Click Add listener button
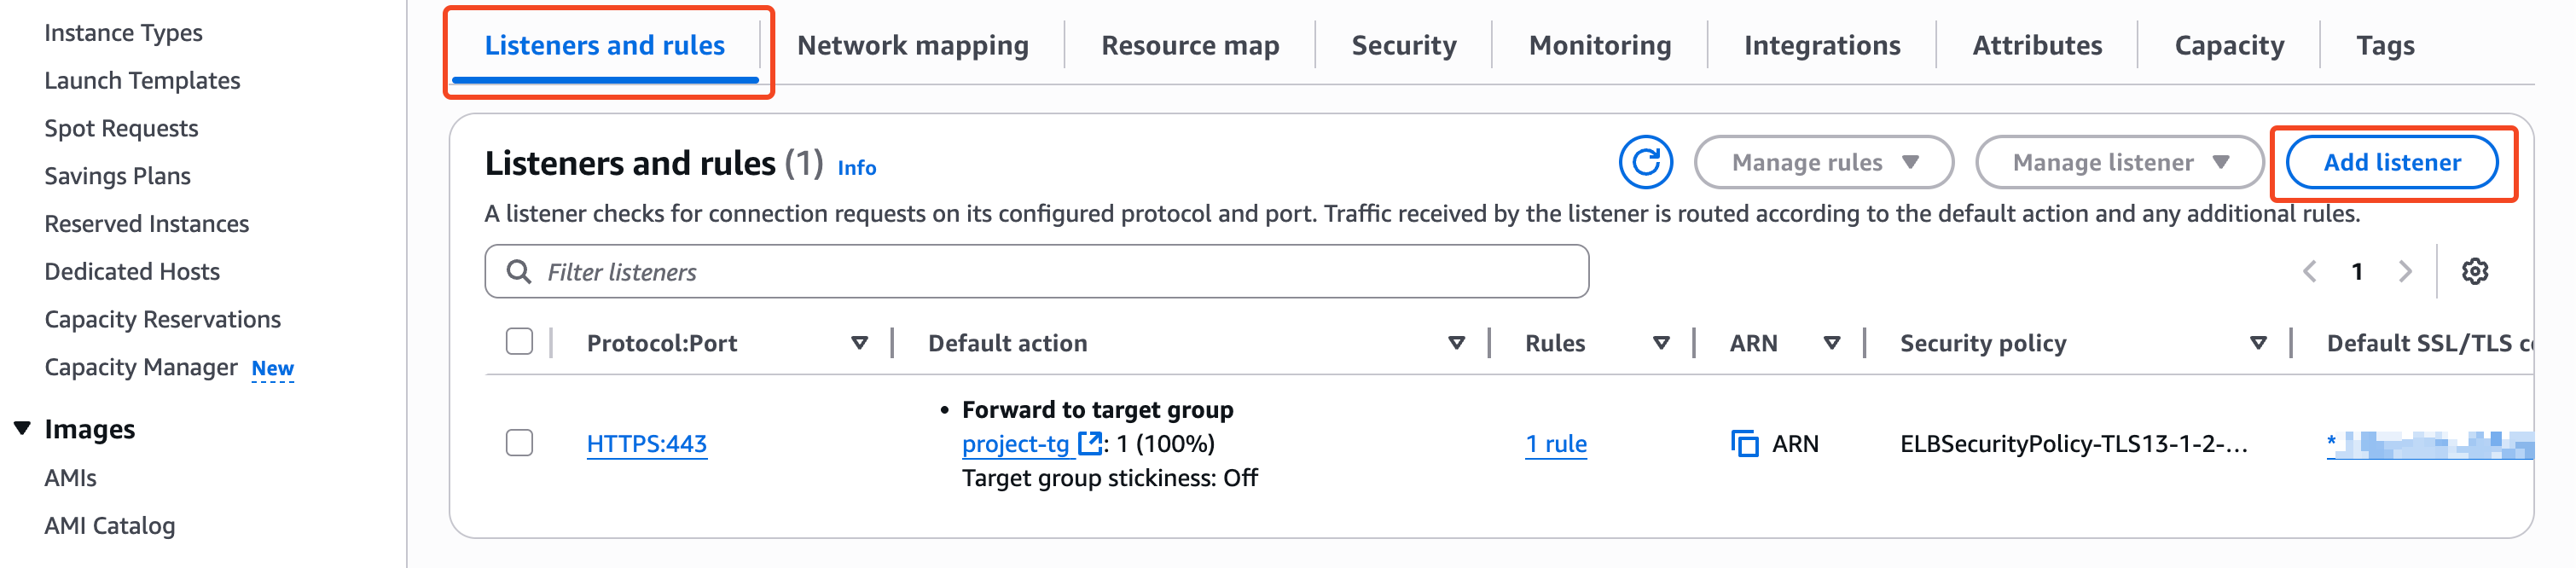 (2391, 162)
